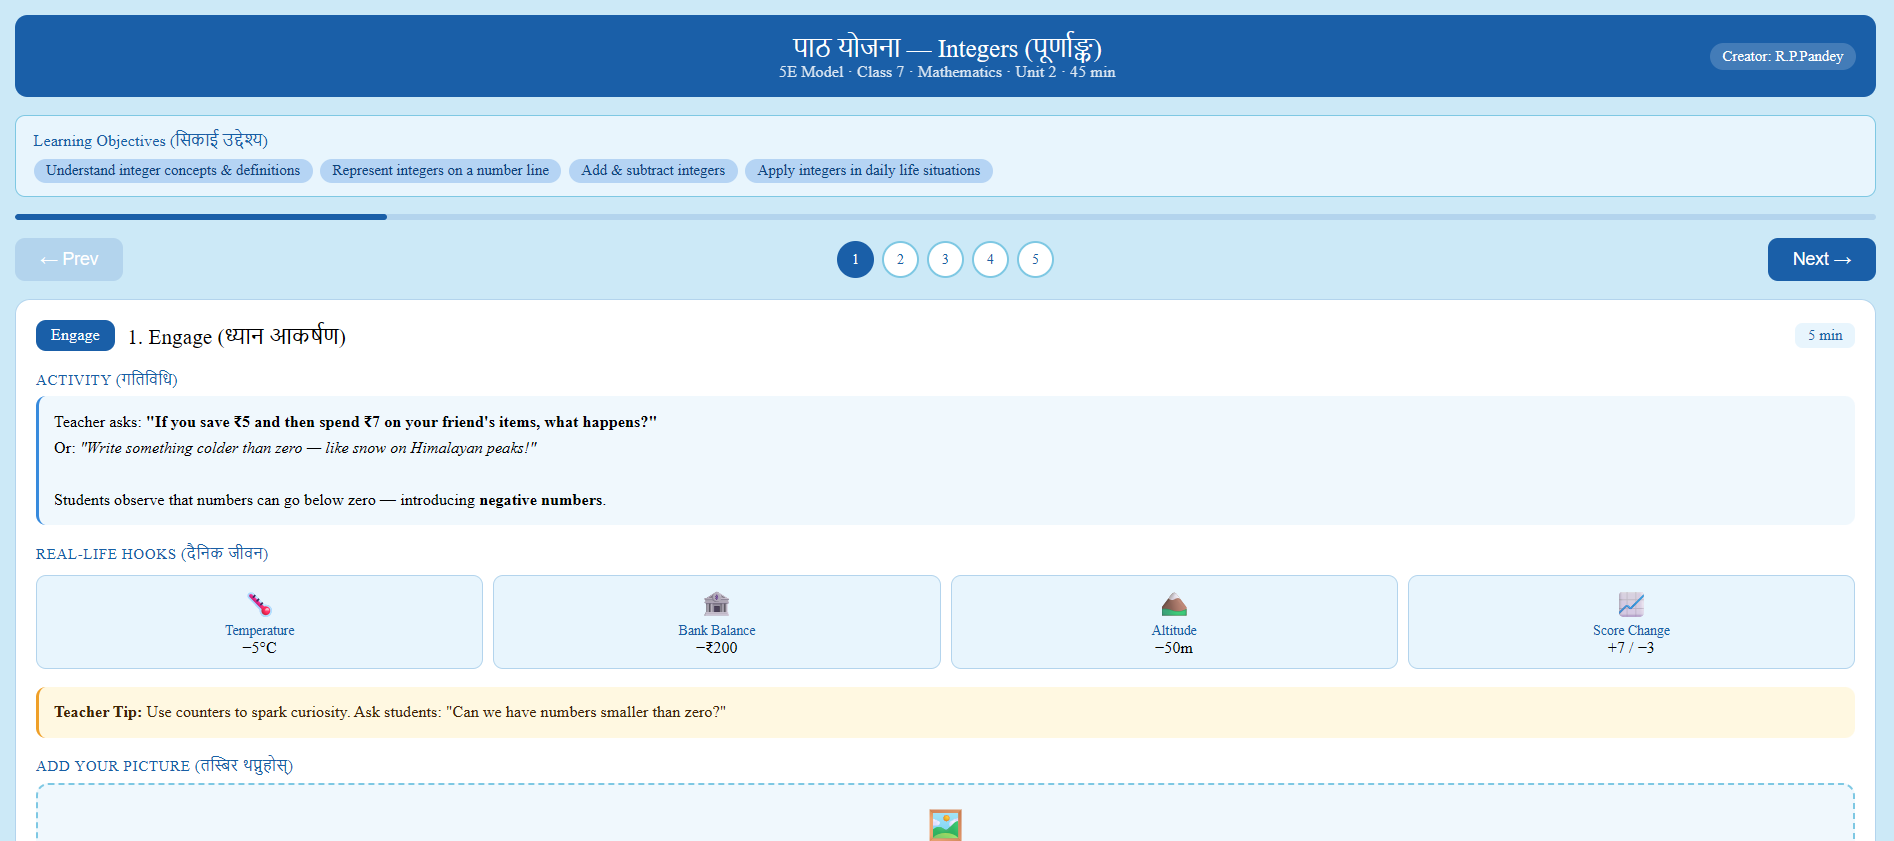Click the lesson title 'Integers' in header
The image size is (1894, 841).
(947, 47)
